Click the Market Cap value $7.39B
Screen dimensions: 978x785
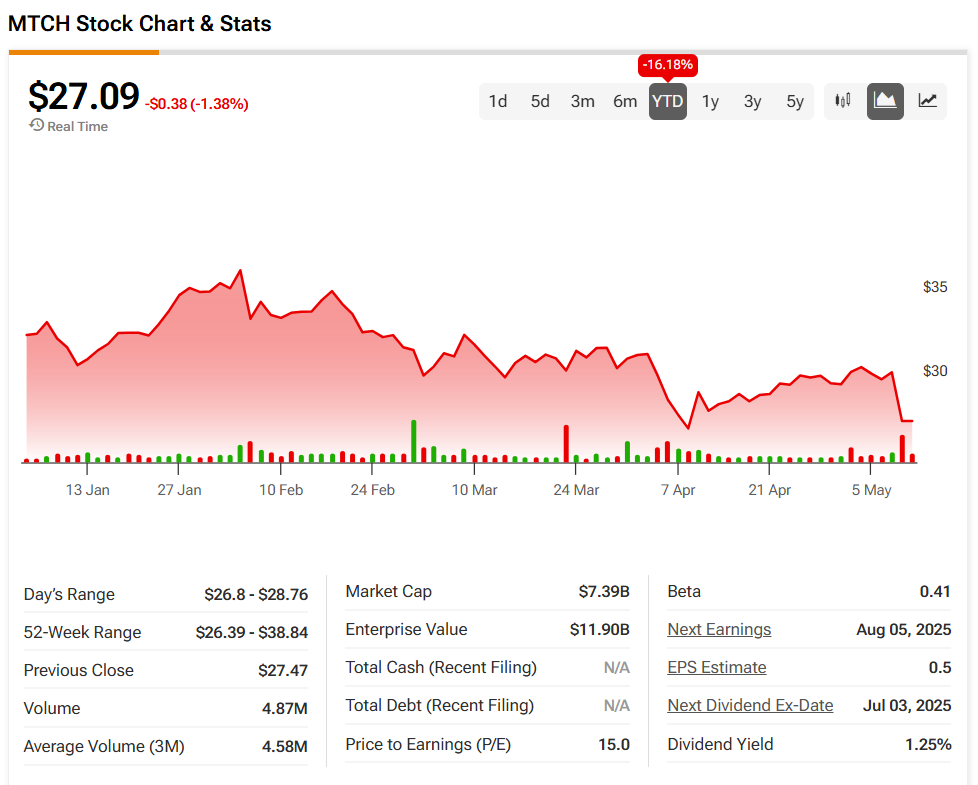point(604,592)
